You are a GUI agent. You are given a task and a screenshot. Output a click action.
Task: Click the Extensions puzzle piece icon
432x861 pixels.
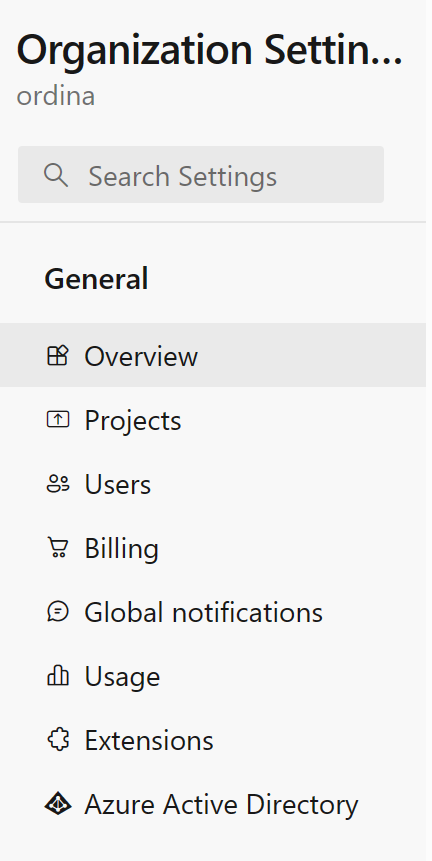[x=58, y=740]
